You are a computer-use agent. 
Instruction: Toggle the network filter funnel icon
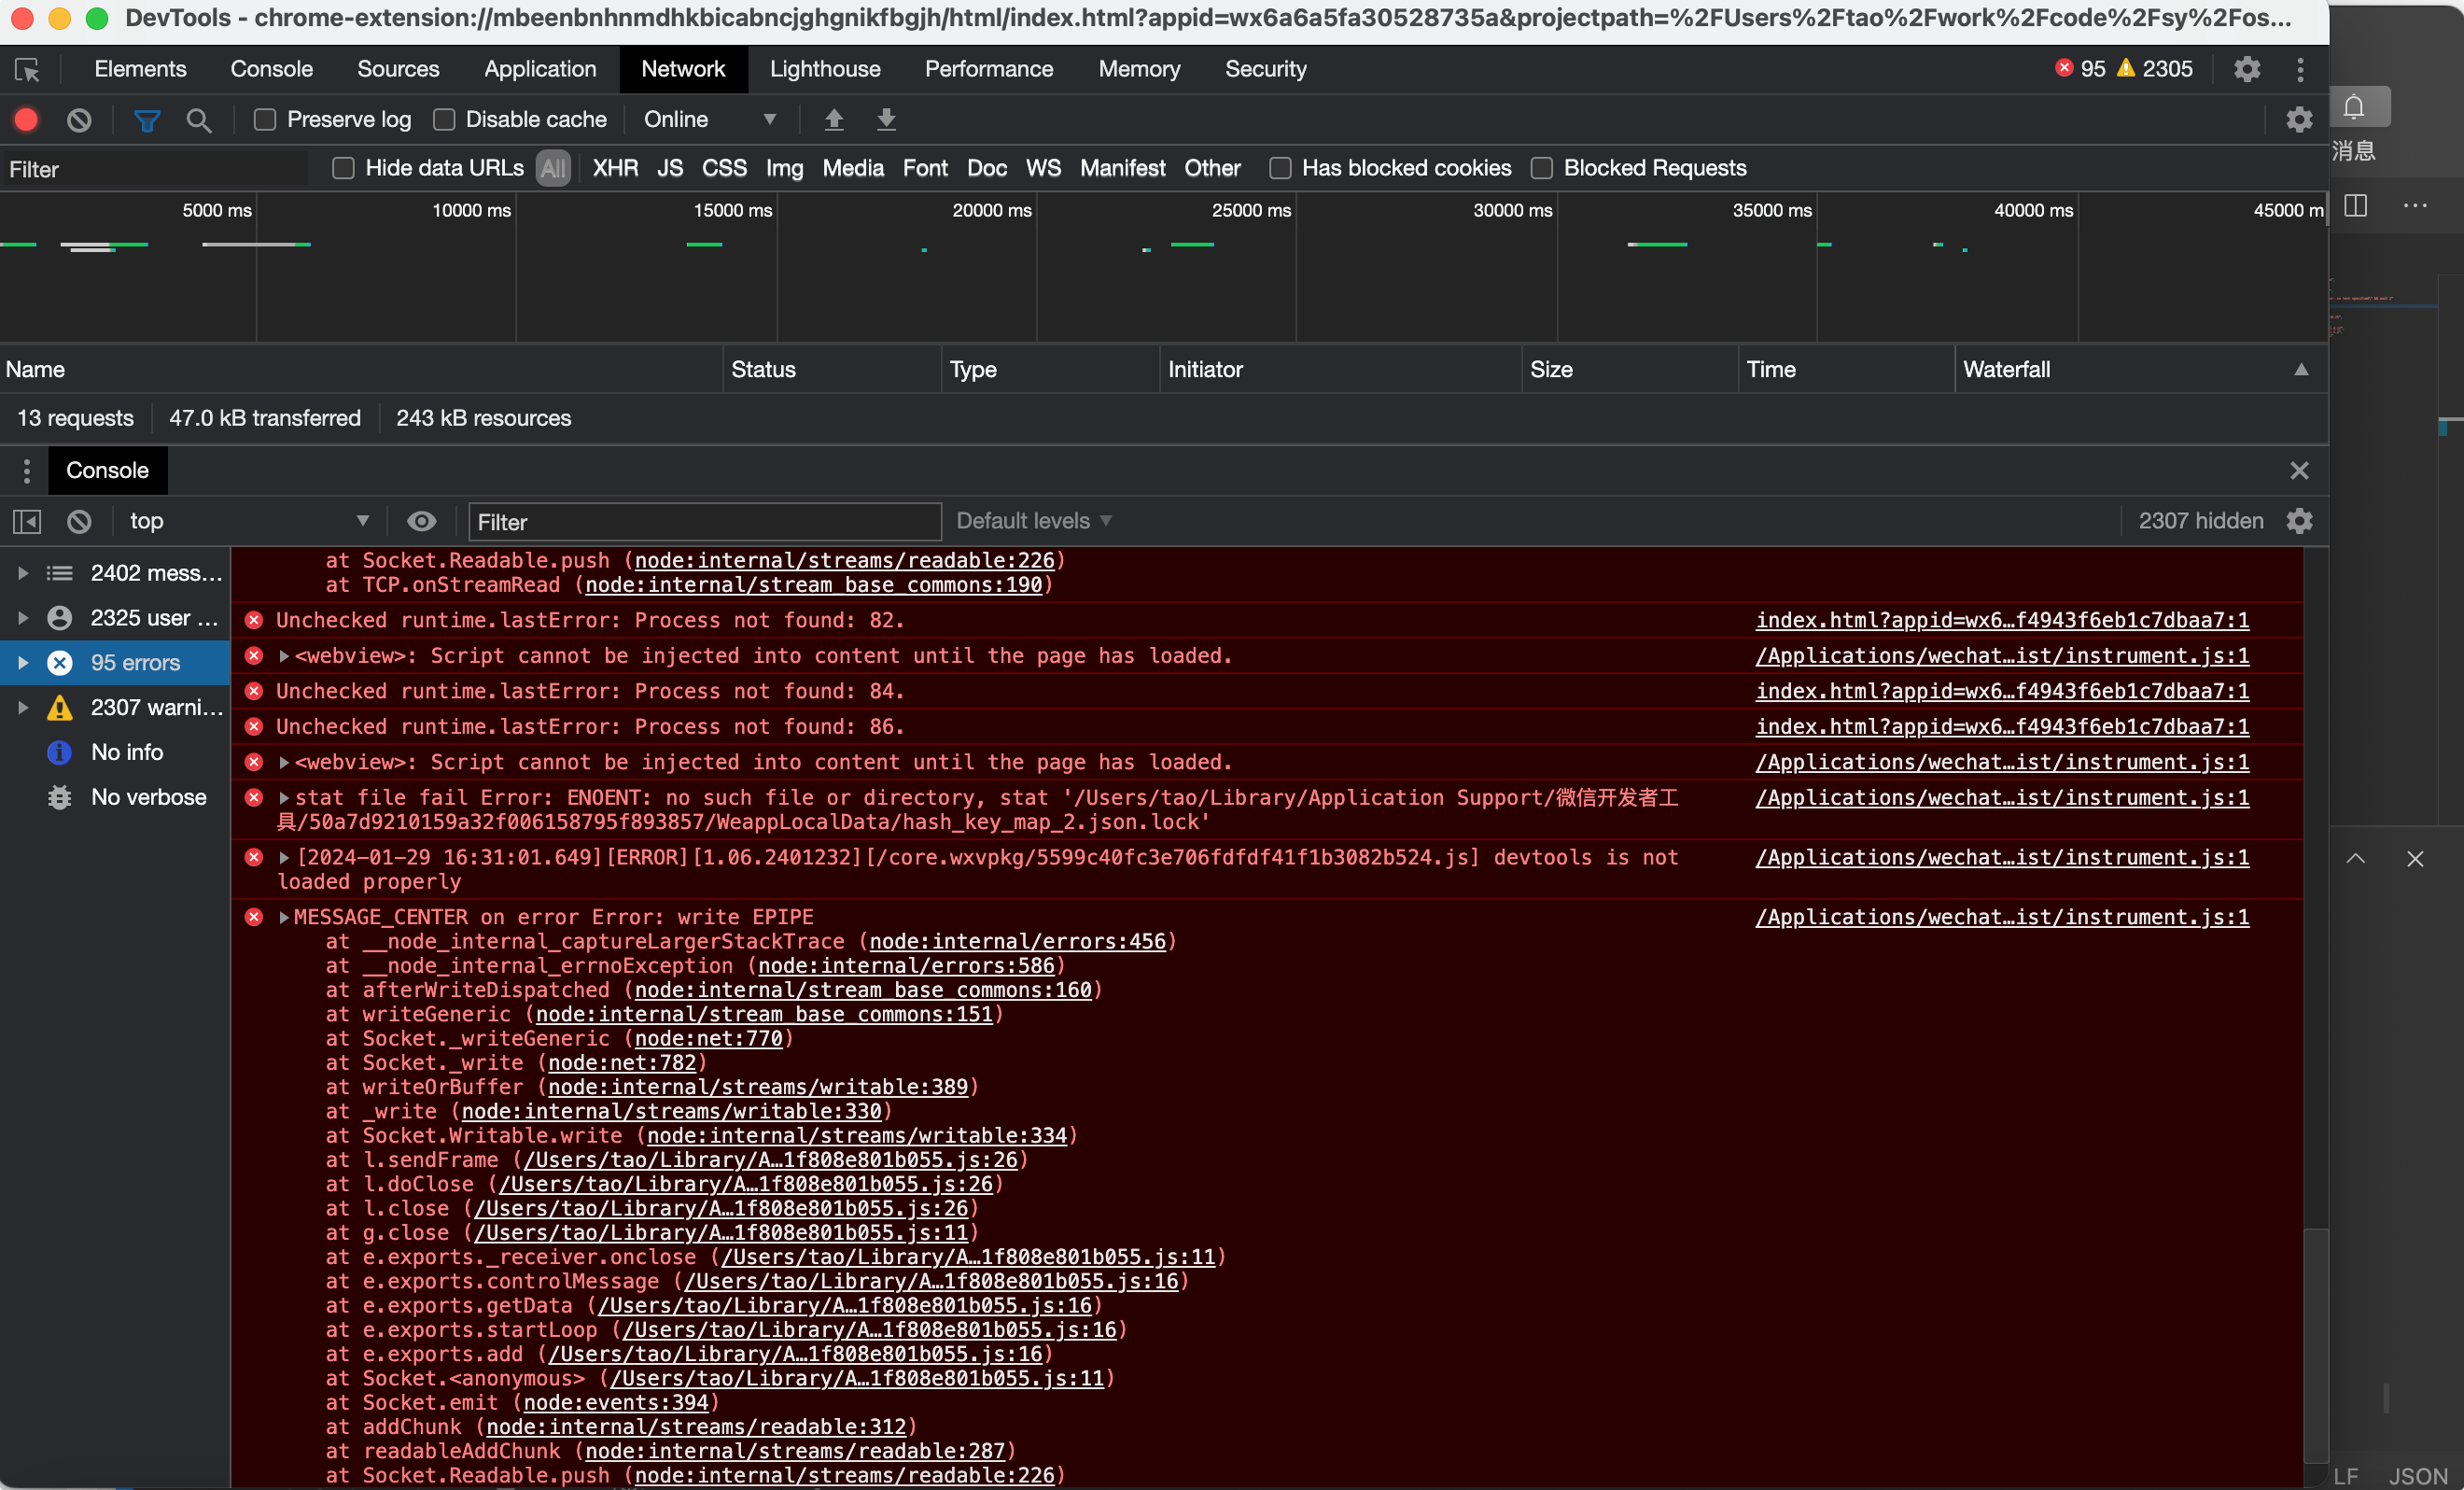click(147, 120)
